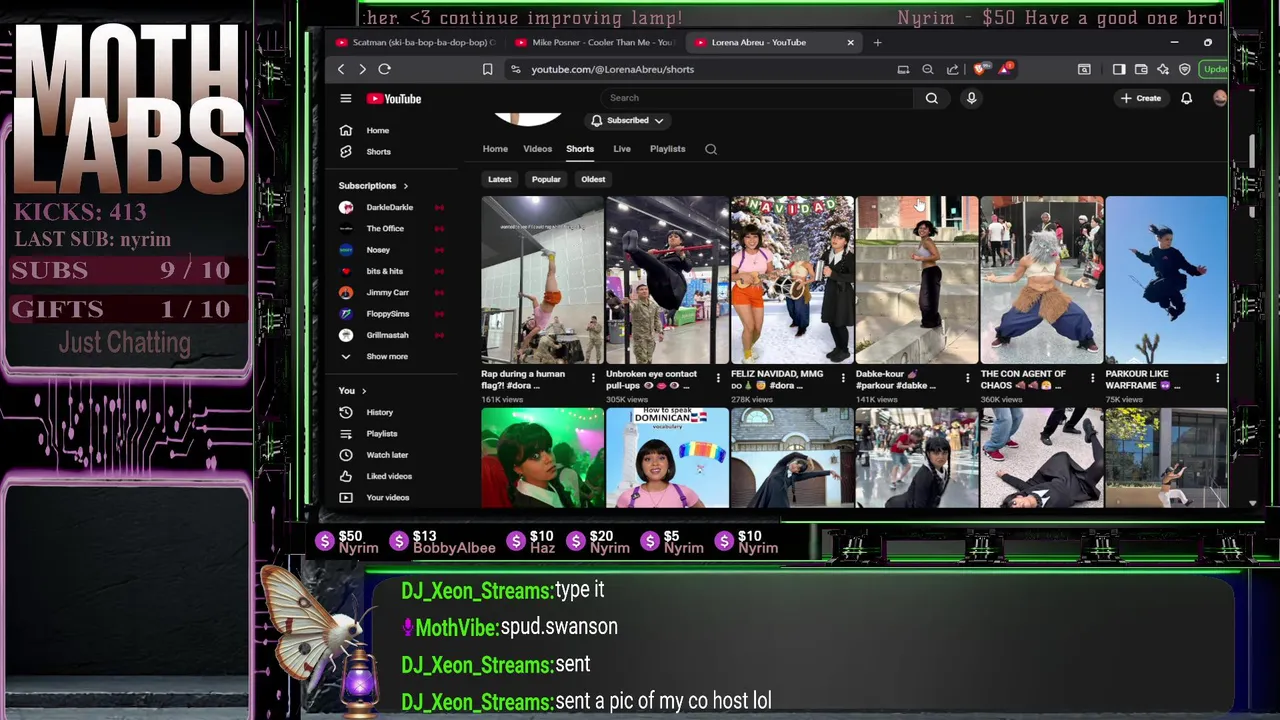Open Grillmastah subscription channel

pyautogui.click(x=388, y=335)
